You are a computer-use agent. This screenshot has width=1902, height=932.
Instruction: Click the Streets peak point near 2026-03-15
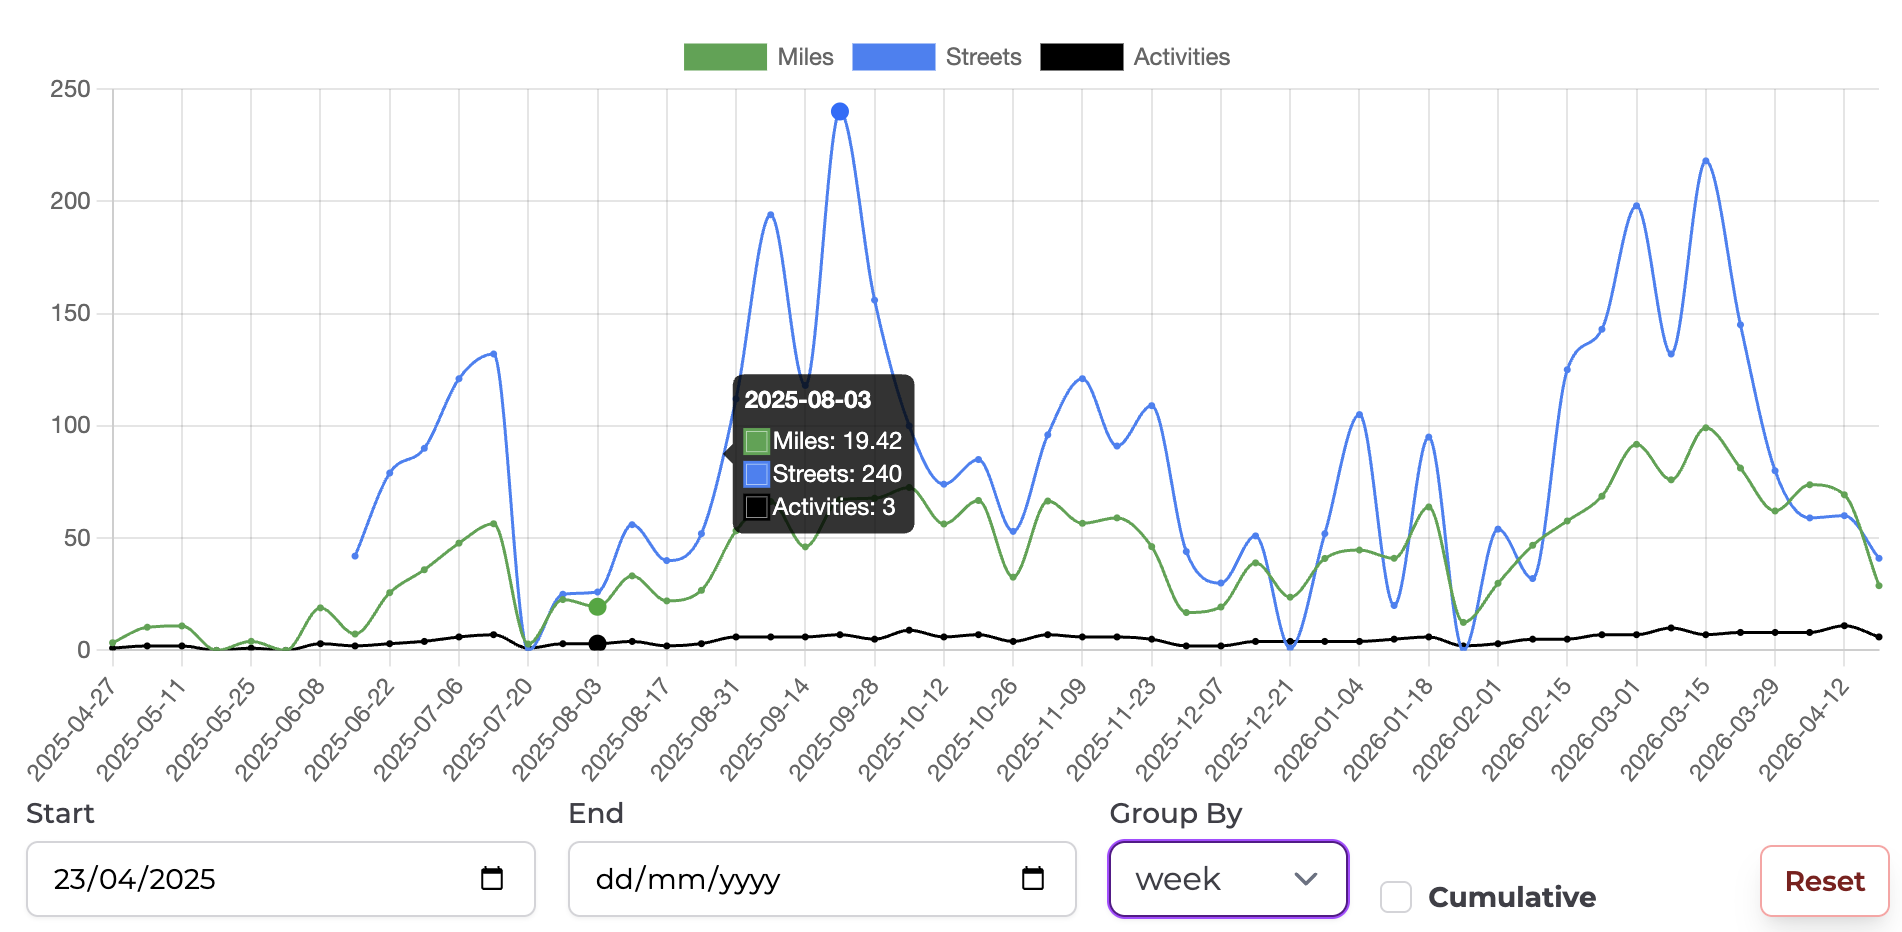click(x=1706, y=160)
